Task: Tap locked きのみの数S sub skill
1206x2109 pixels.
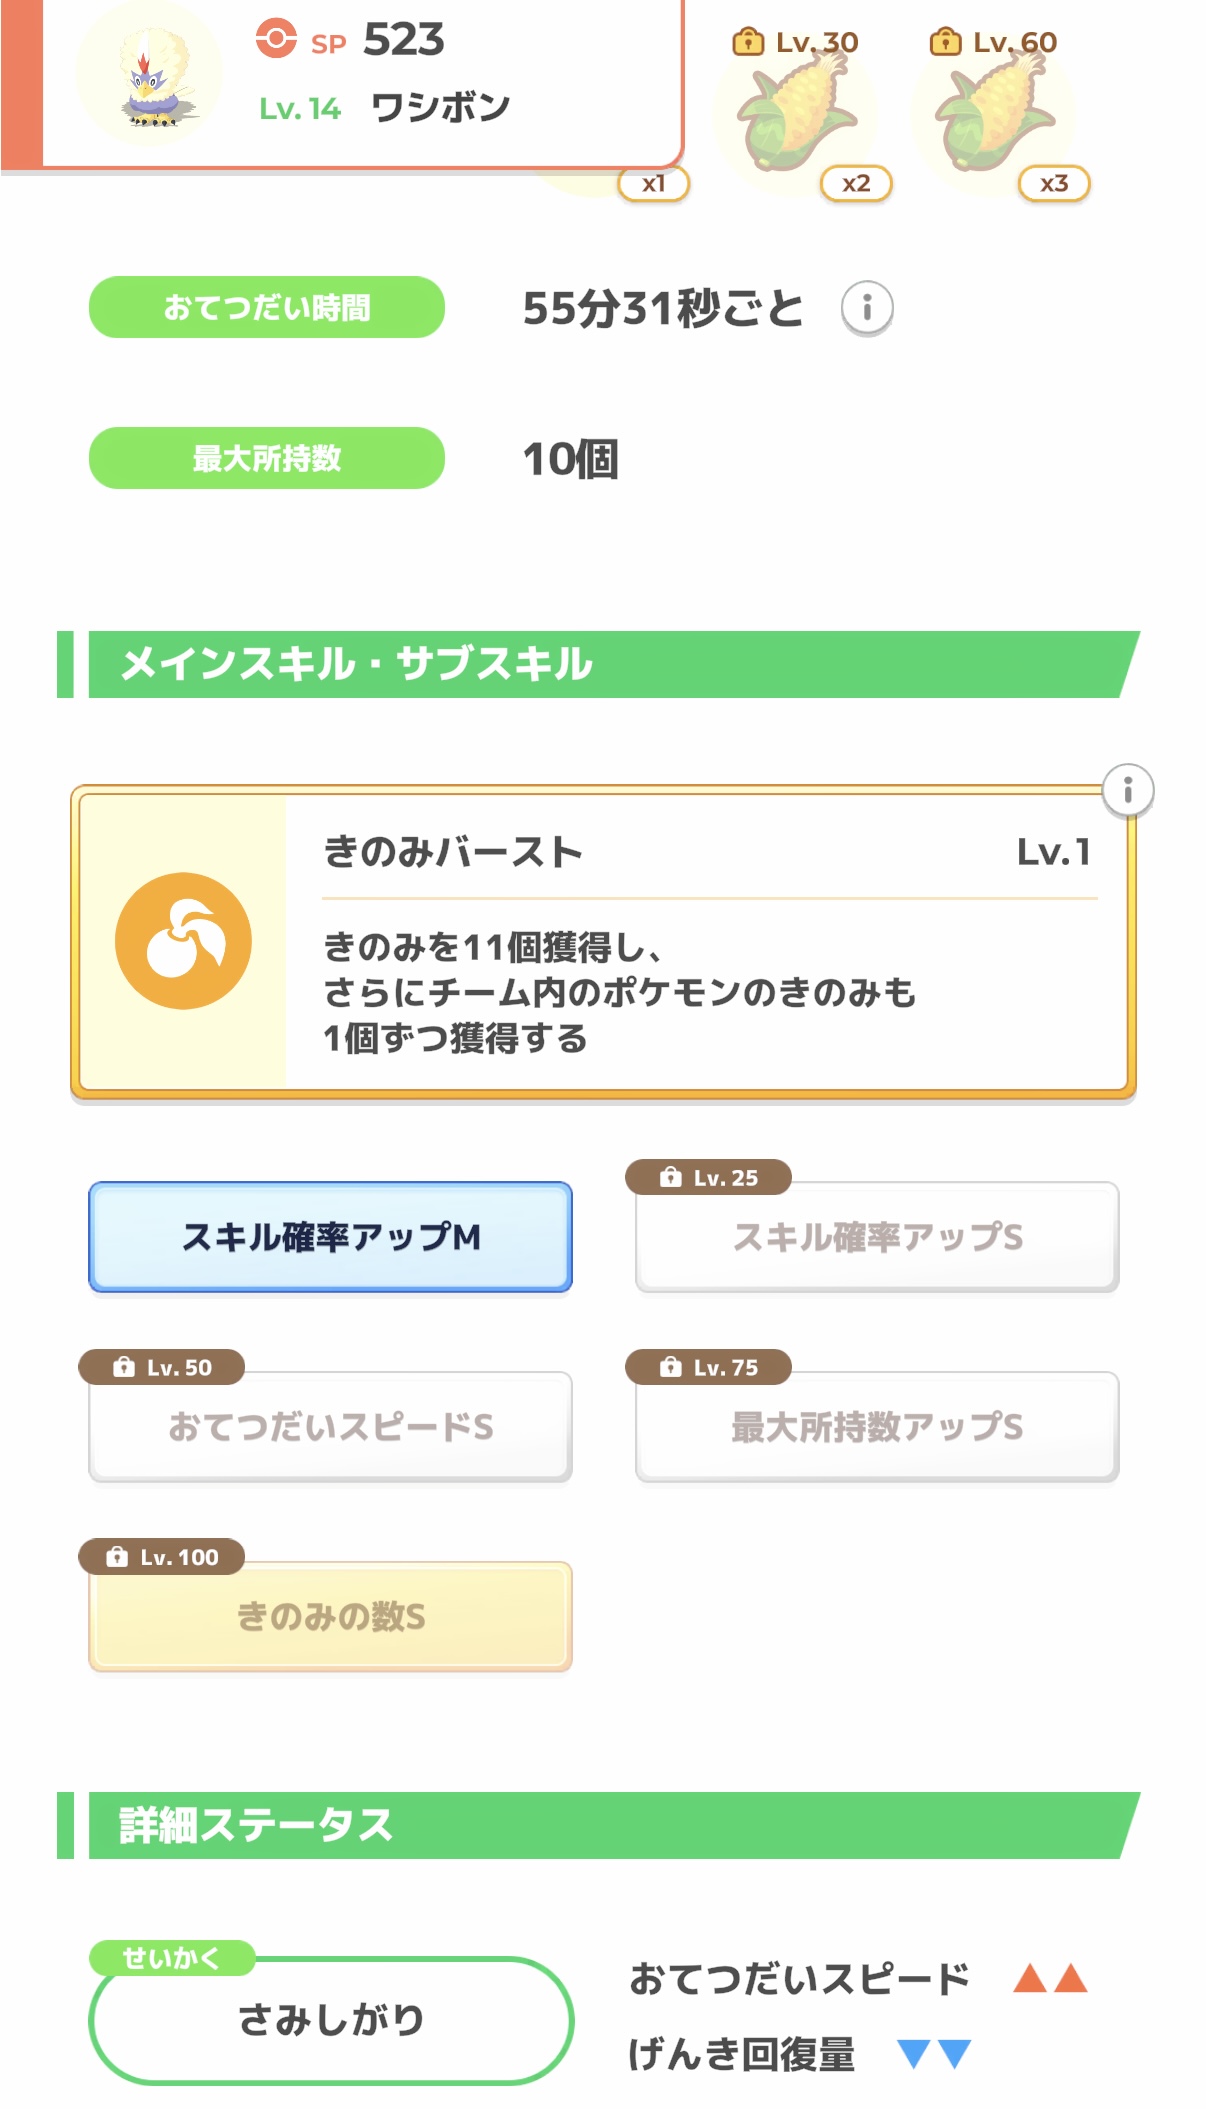Action: coord(330,1616)
